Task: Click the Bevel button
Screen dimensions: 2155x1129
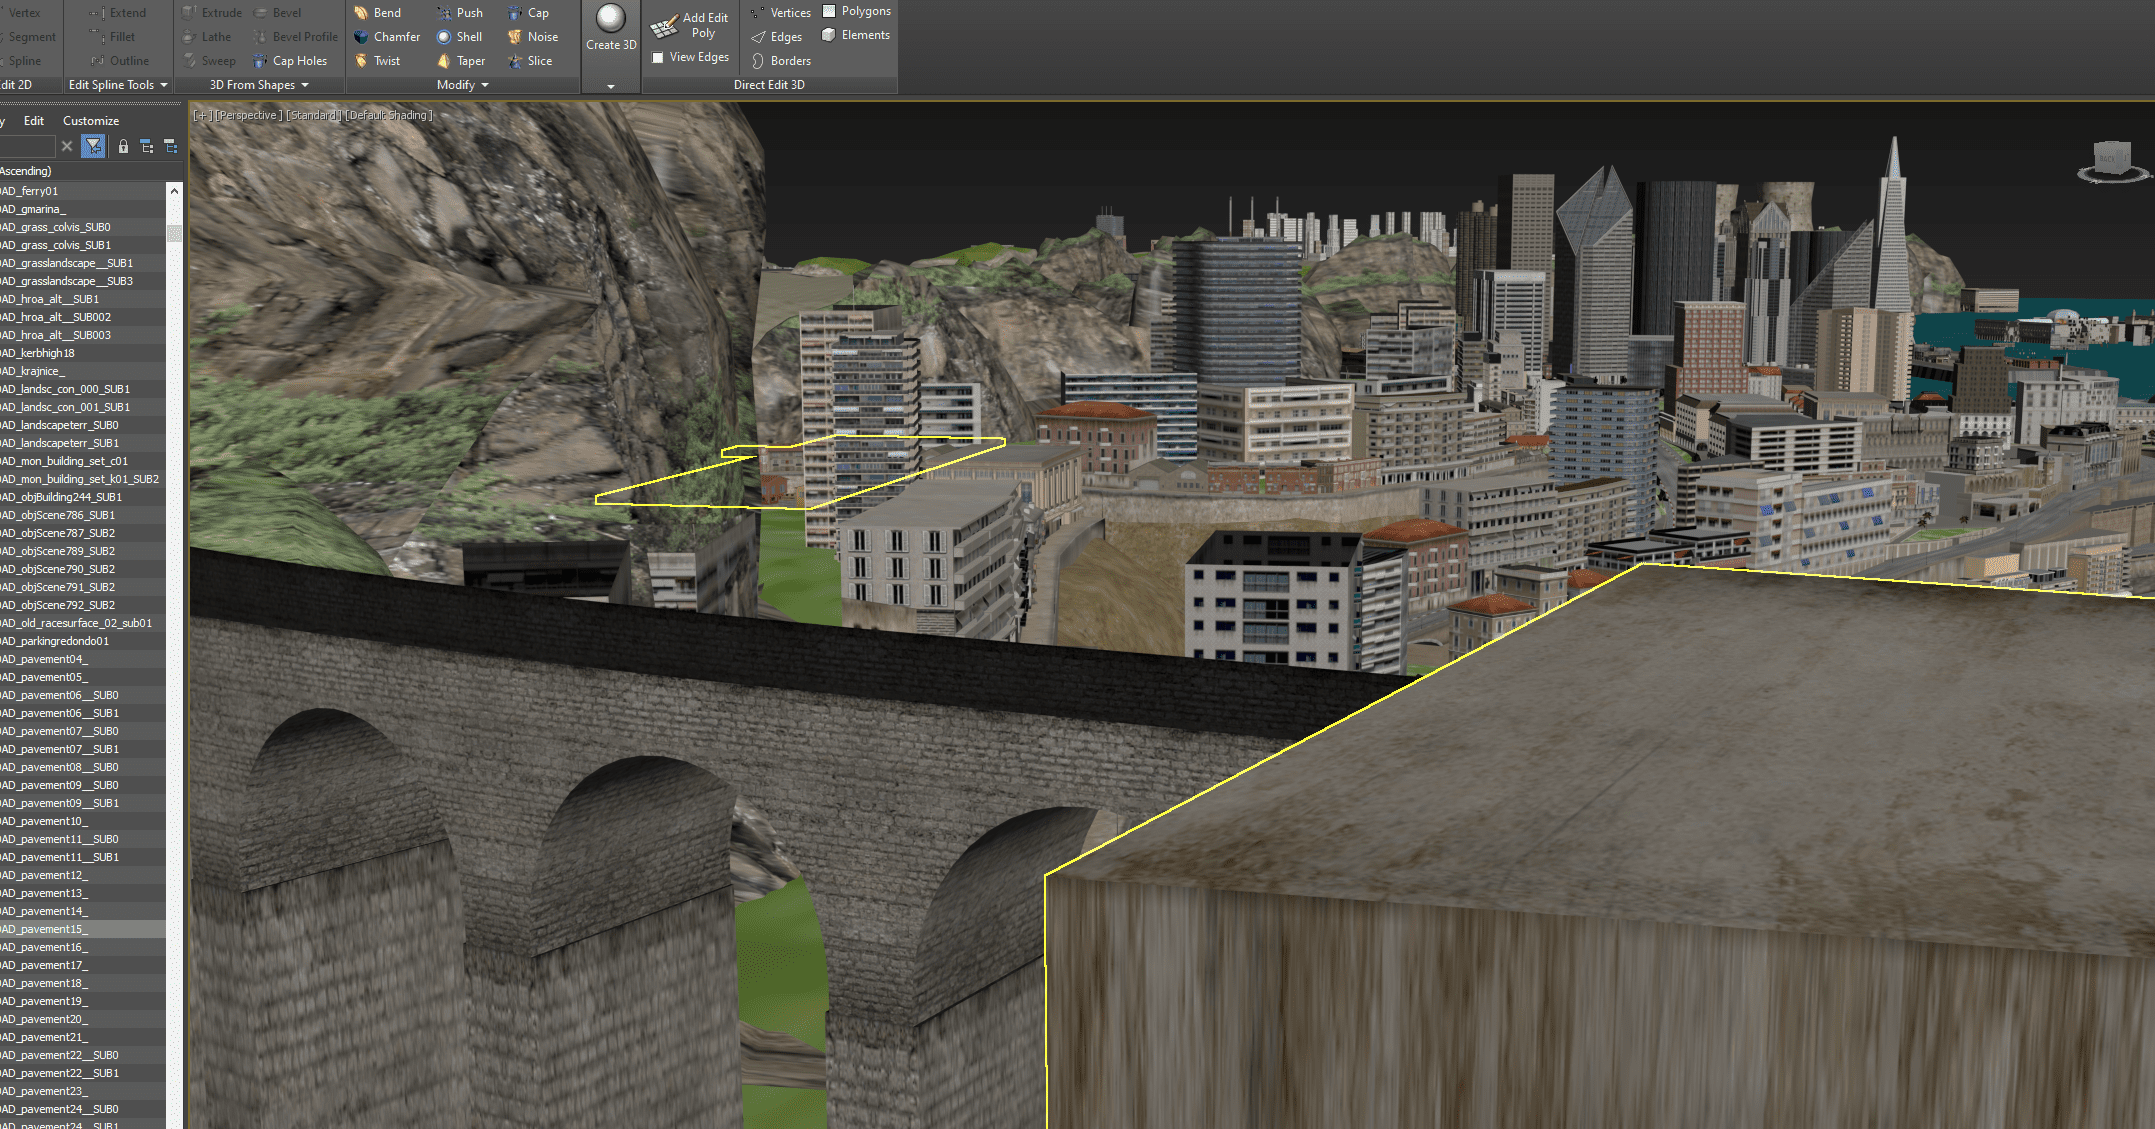Action: (x=277, y=13)
